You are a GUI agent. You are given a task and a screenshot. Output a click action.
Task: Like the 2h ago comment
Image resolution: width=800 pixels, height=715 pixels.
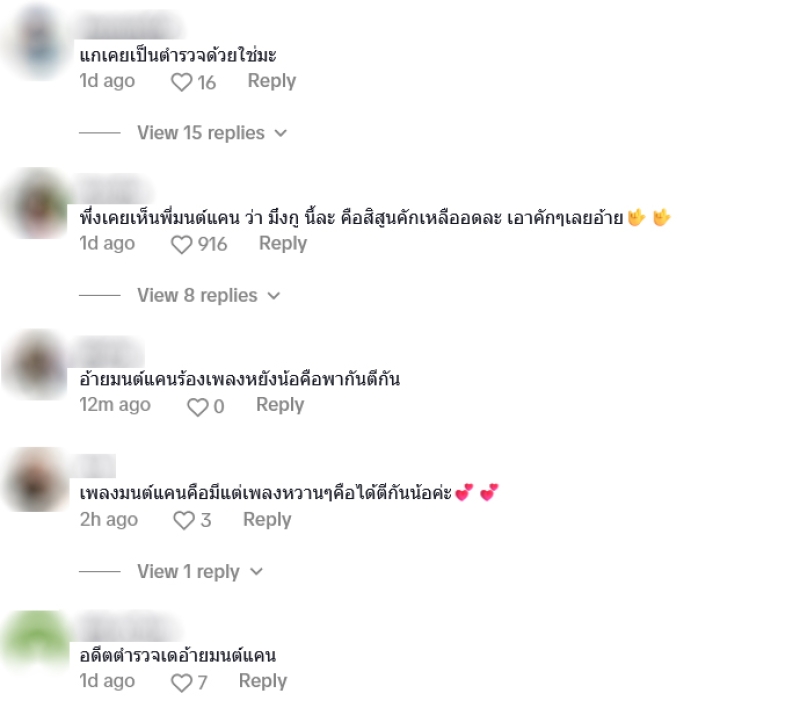(x=184, y=521)
